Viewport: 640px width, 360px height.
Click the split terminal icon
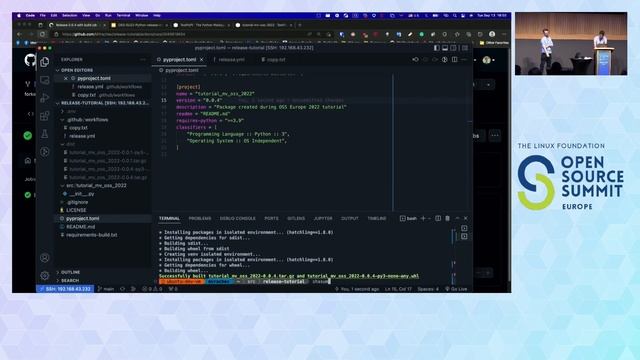pos(438,218)
